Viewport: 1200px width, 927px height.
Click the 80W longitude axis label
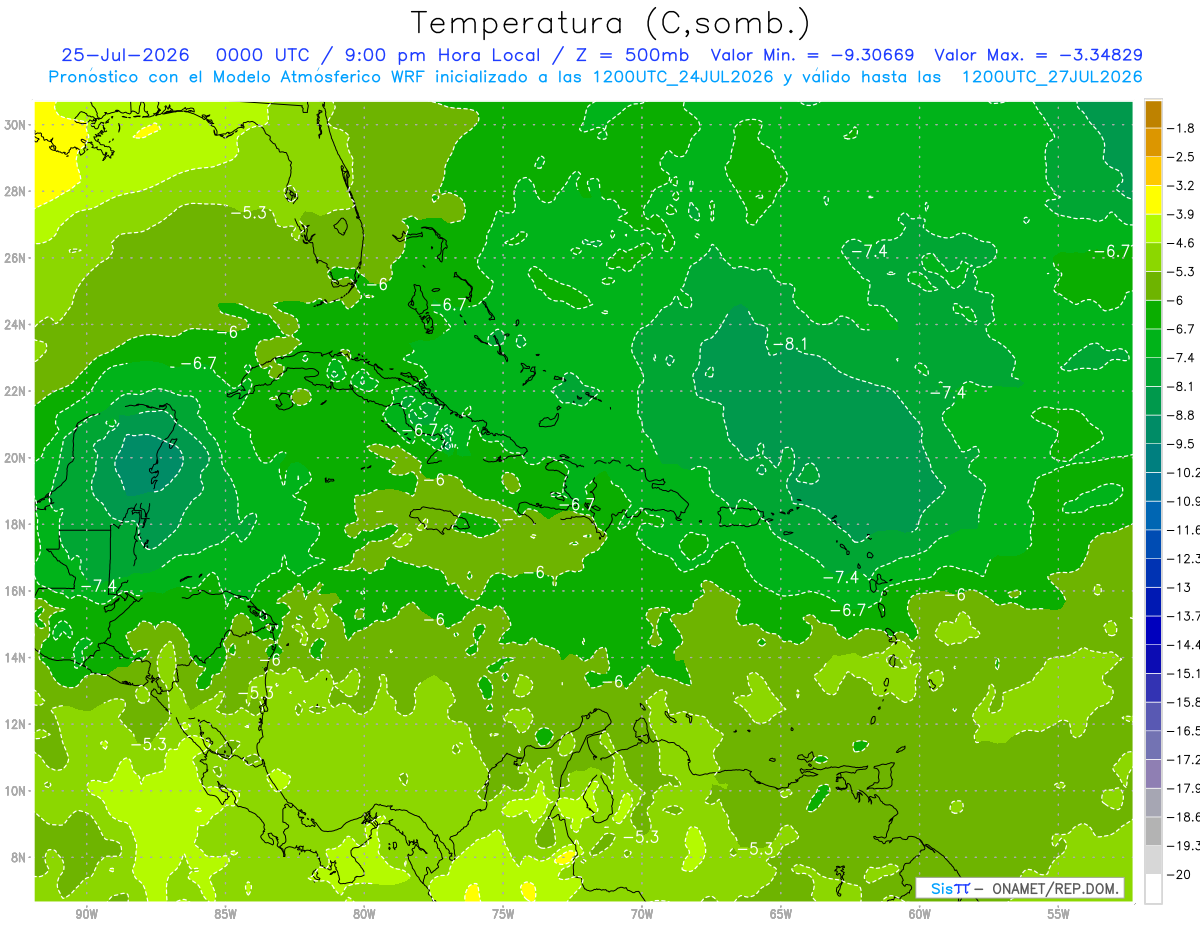(x=363, y=914)
